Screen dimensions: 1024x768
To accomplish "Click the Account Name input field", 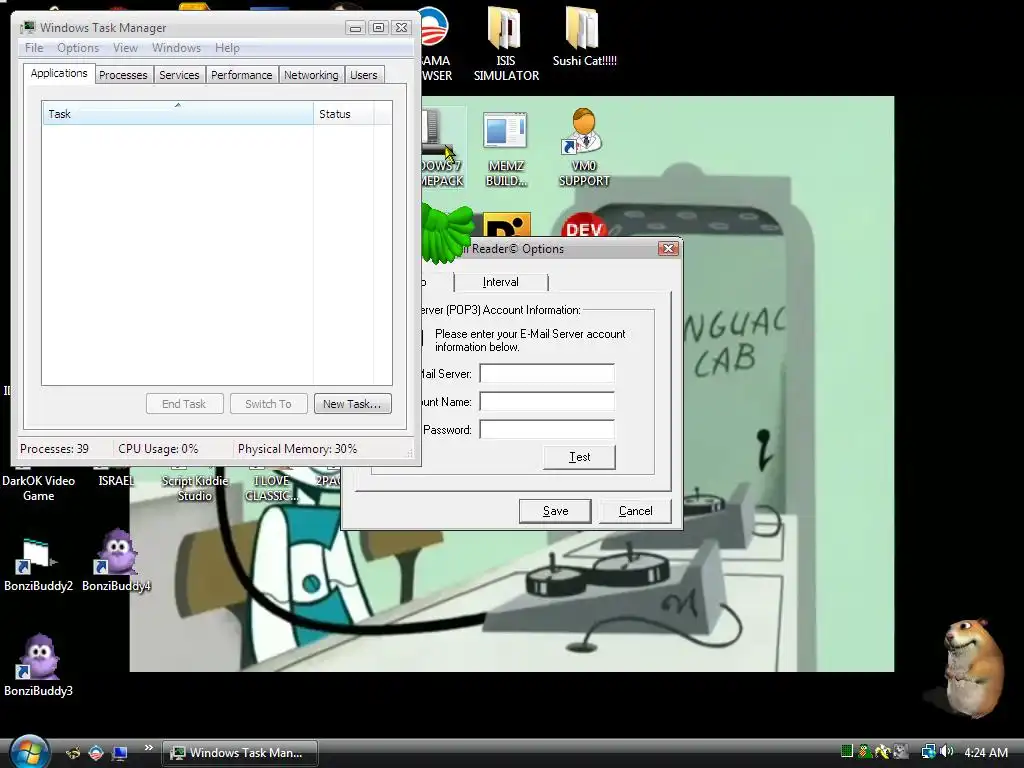I will pyautogui.click(x=547, y=402).
